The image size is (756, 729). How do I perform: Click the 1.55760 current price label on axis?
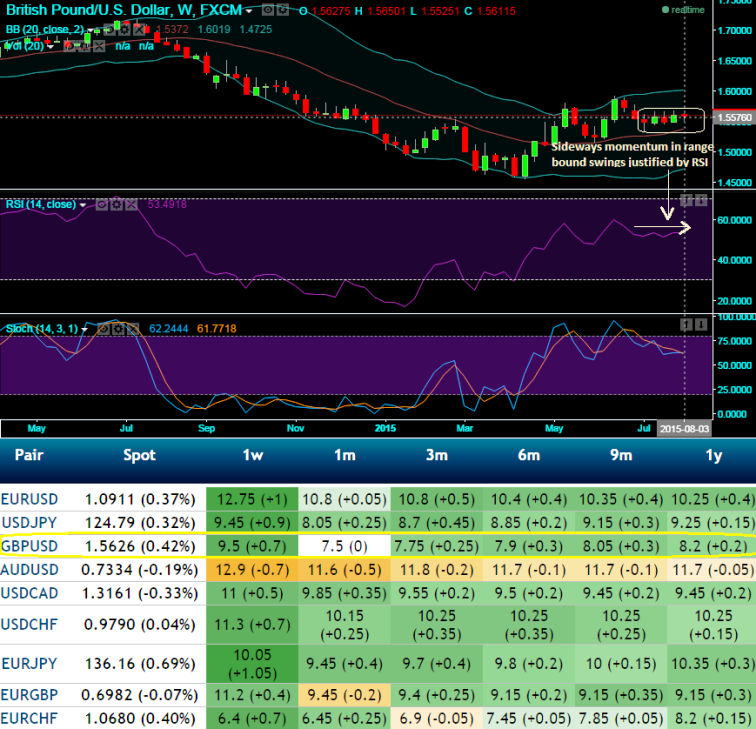pos(734,118)
